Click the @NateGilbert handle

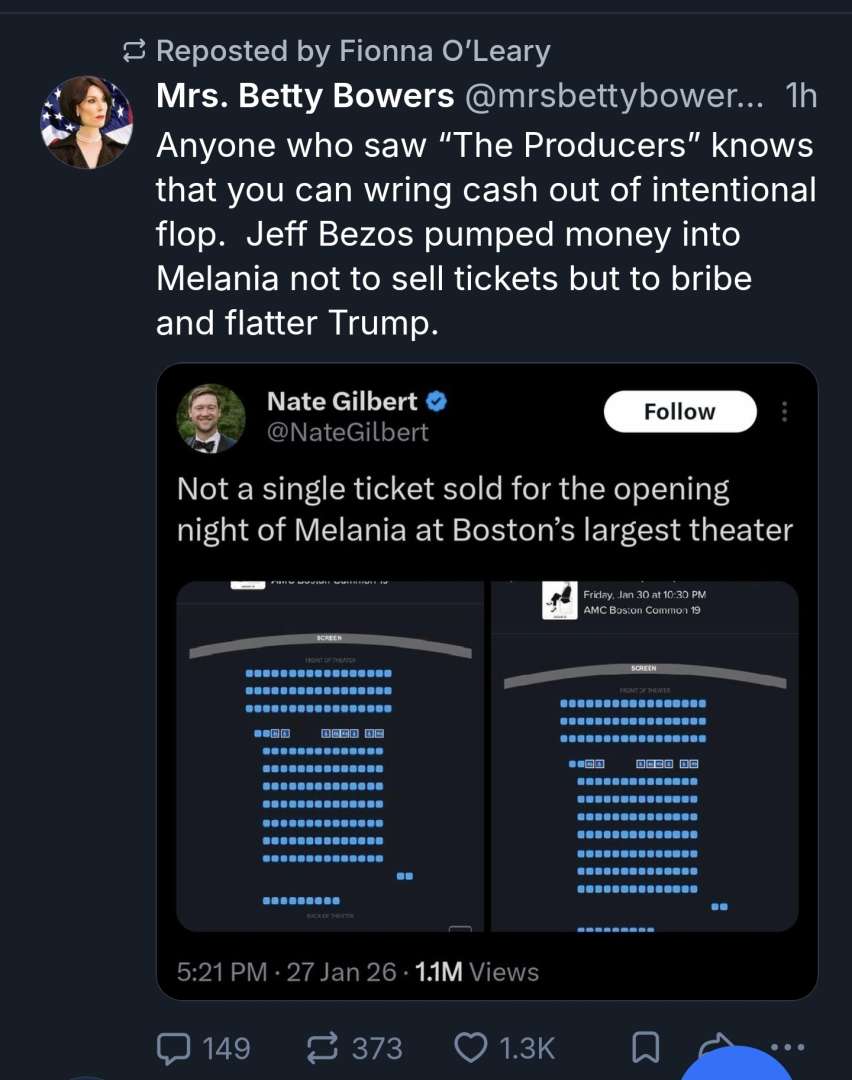click(x=347, y=432)
